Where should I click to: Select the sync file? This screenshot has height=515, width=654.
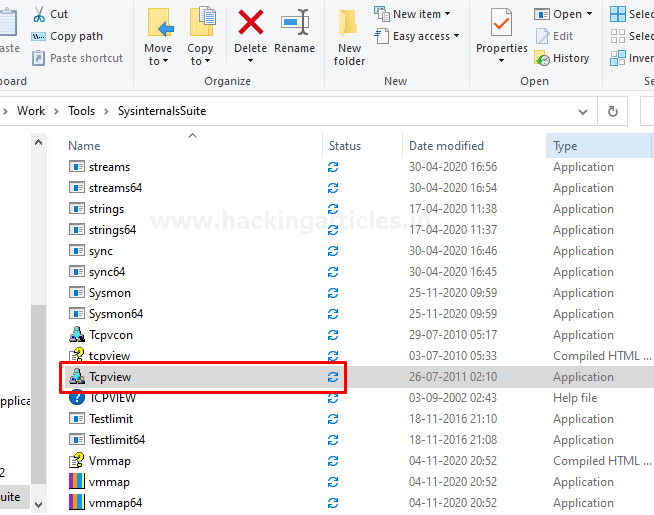[101, 251]
